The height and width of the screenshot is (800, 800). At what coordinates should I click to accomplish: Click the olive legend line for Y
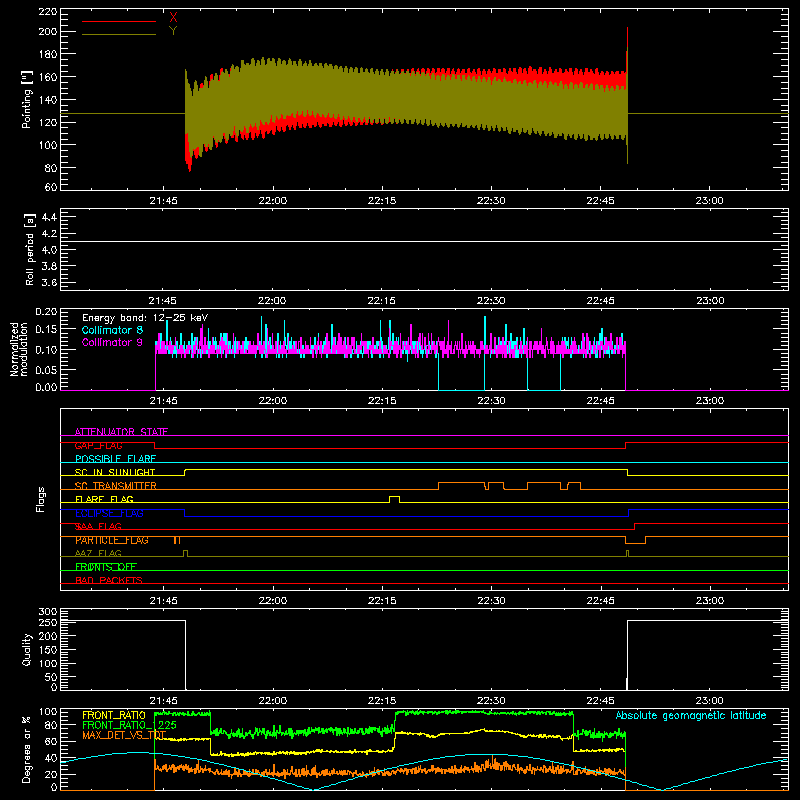click(x=119, y=34)
